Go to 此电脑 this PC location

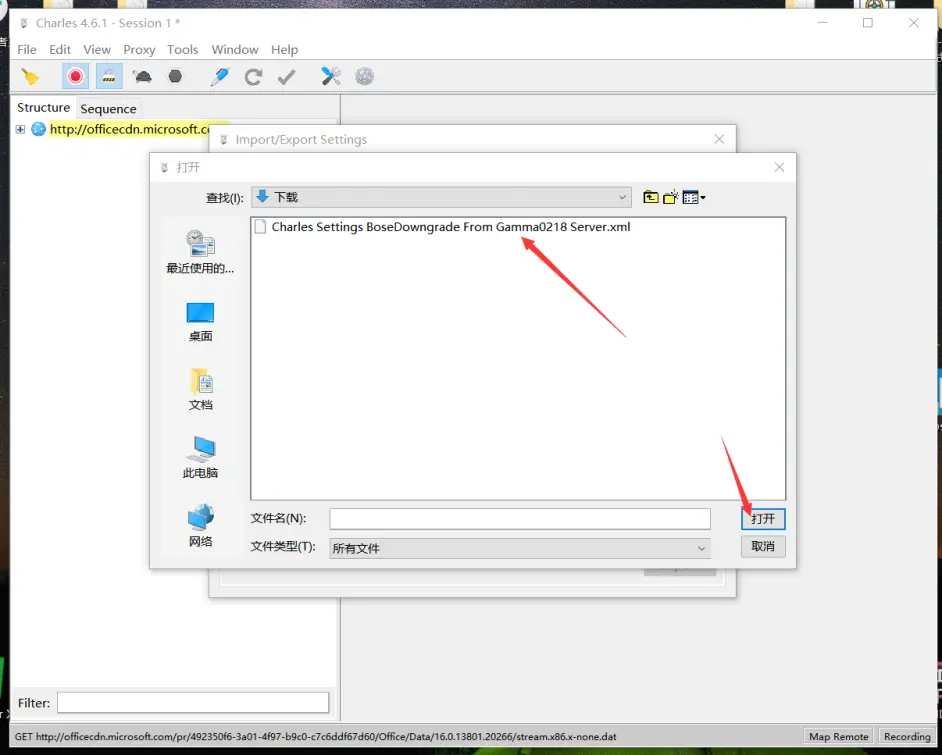[200, 458]
